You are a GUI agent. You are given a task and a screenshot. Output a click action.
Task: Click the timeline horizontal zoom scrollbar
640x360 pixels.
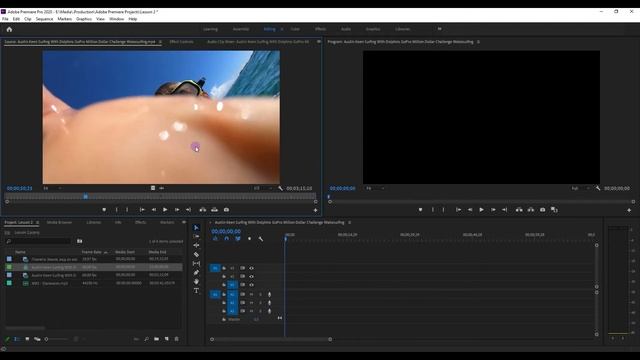pyautogui.click(x=271, y=339)
